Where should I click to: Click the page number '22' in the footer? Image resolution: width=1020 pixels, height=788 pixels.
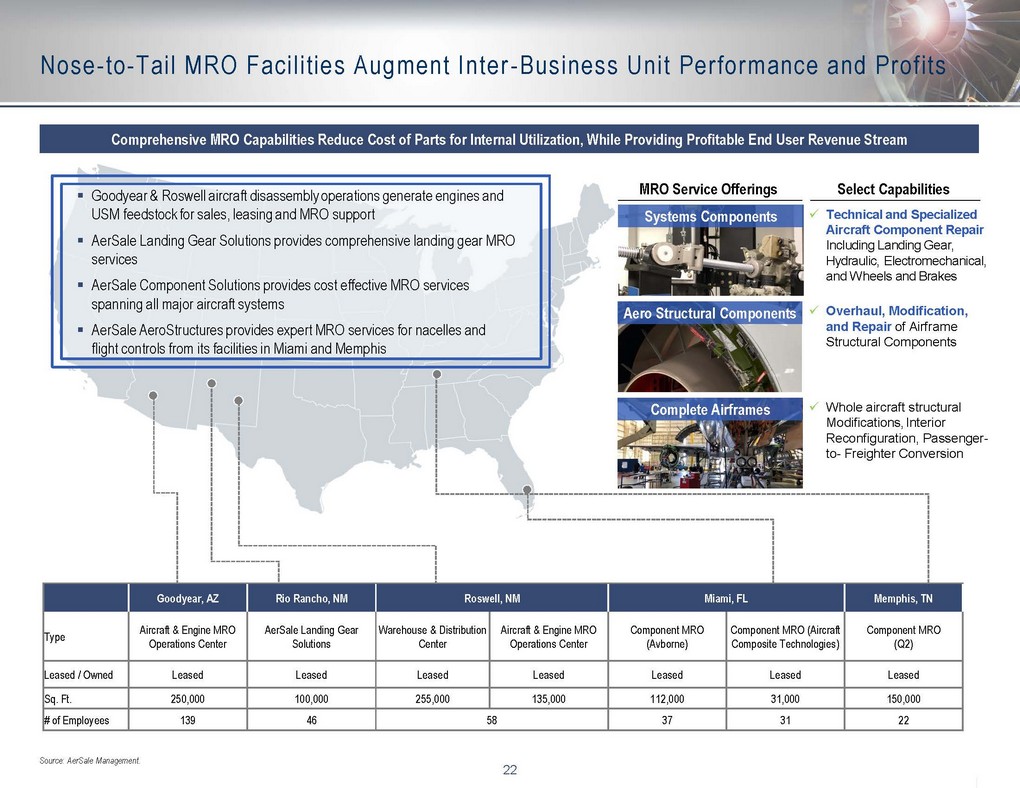tap(509, 770)
